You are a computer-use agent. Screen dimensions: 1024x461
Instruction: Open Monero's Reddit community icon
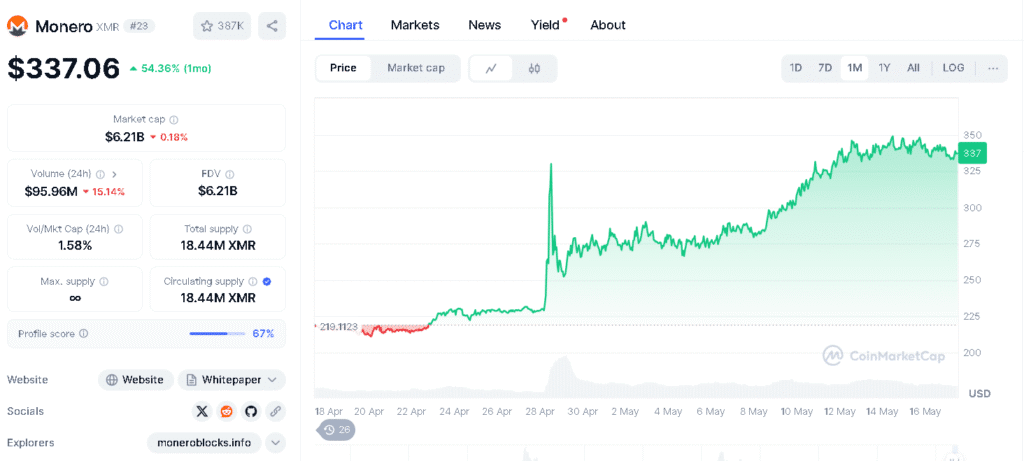[x=227, y=411]
